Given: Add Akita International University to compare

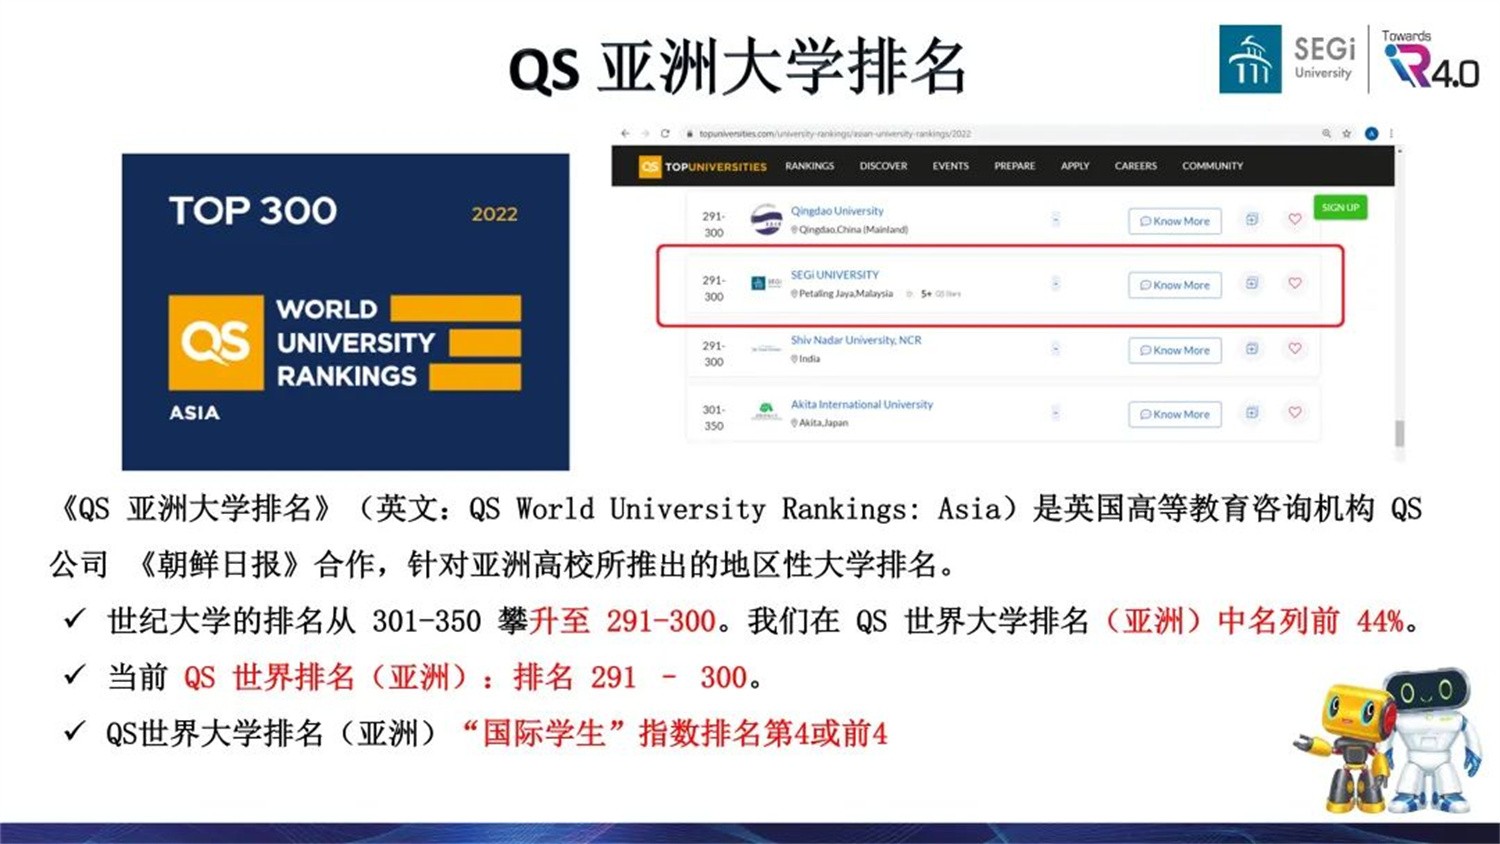Looking at the screenshot, I should point(1252,412).
